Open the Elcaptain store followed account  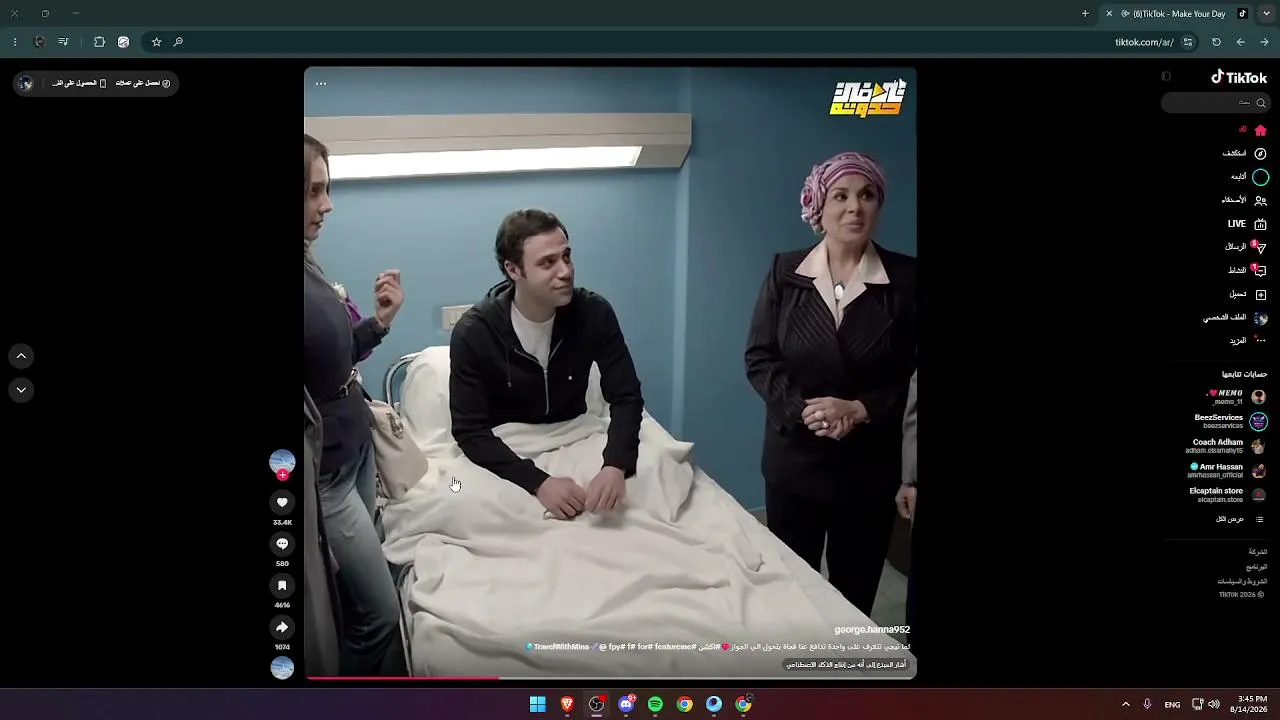(1229, 495)
